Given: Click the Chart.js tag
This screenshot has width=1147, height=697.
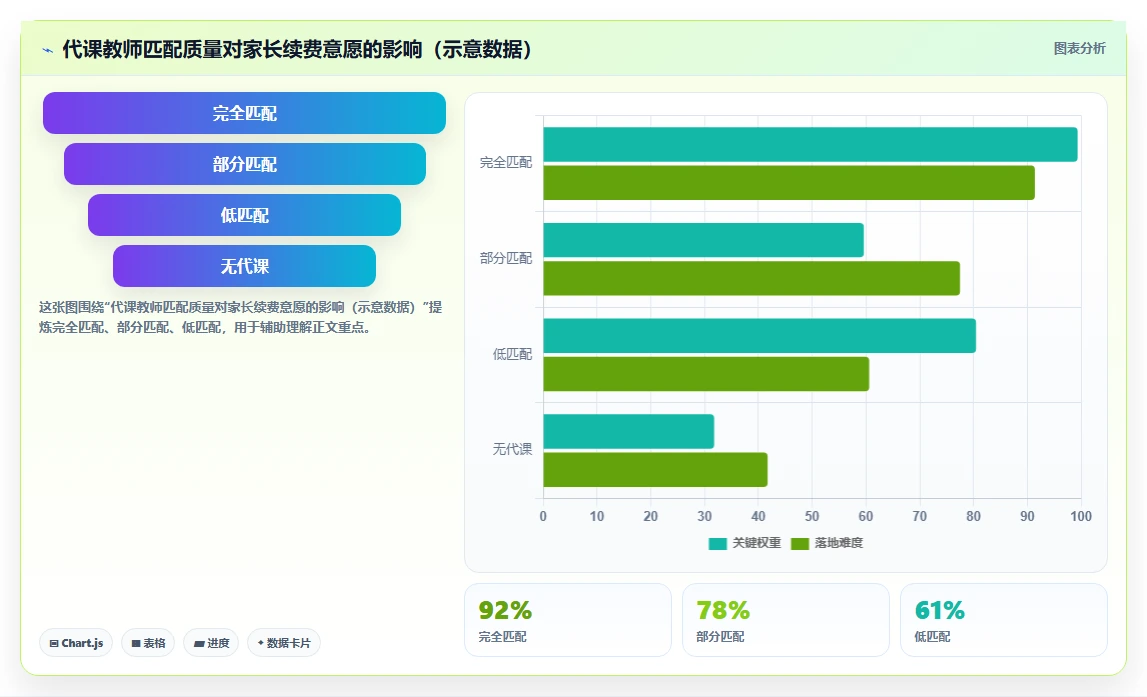Looking at the screenshot, I should point(76,643).
